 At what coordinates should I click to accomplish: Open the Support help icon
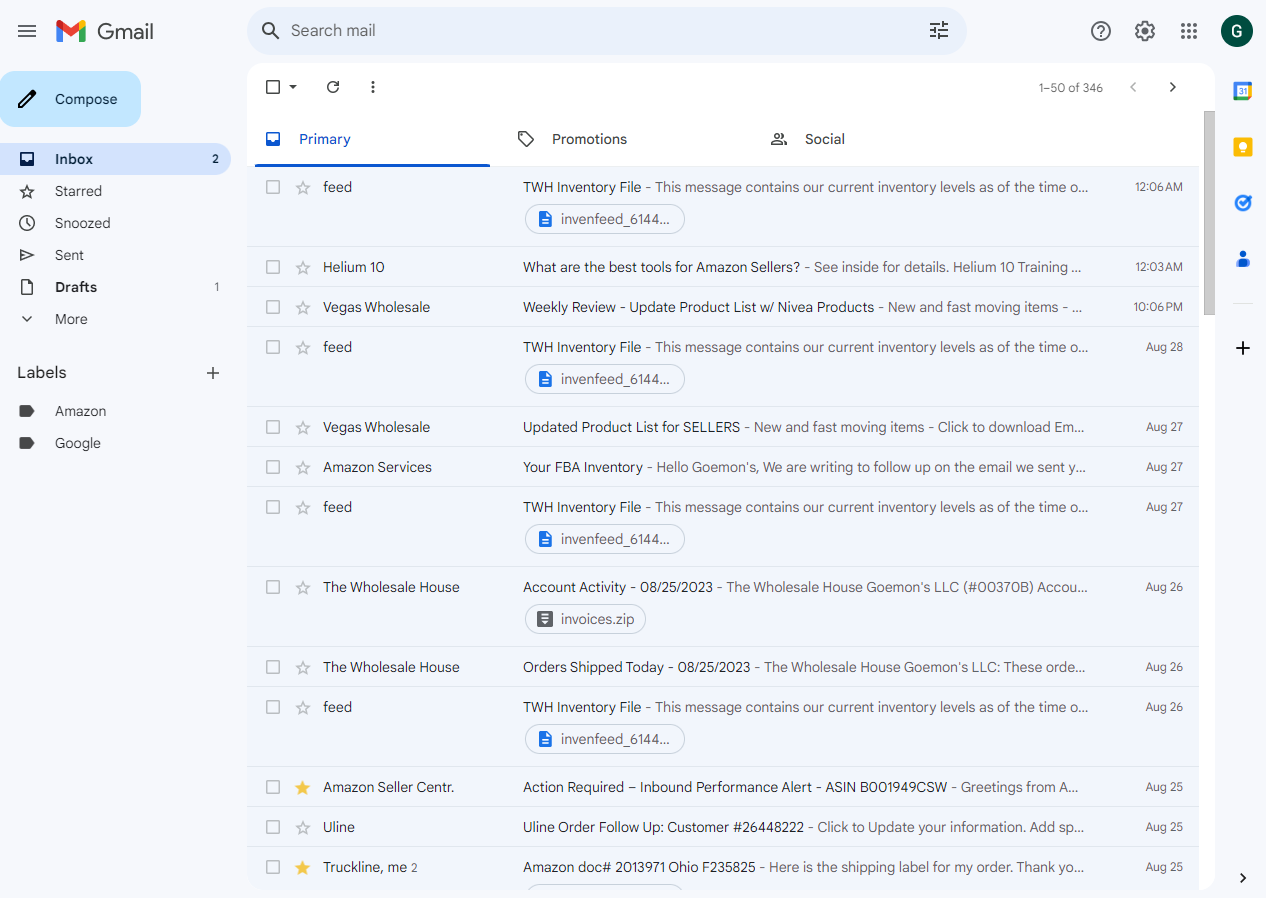click(x=1101, y=31)
